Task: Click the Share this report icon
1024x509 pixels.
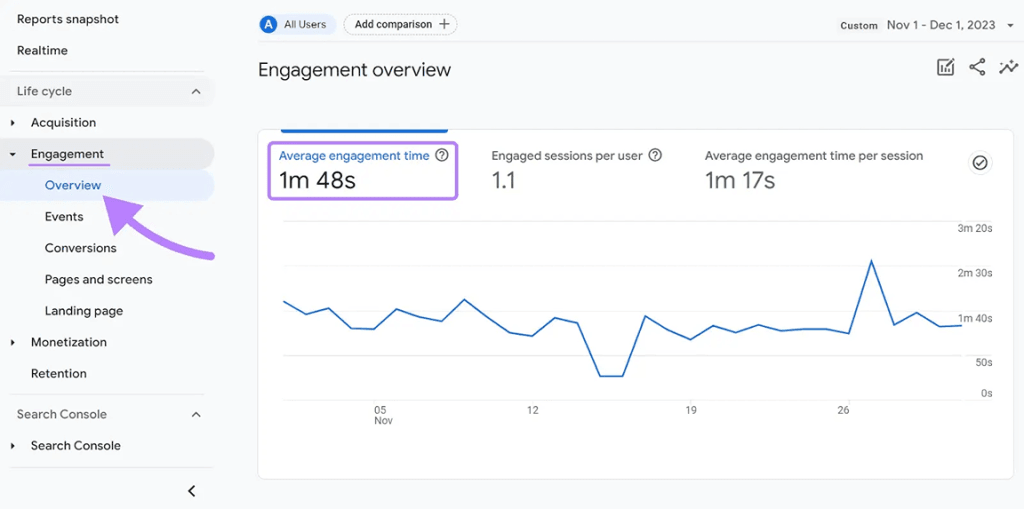Action: point(977,68)
